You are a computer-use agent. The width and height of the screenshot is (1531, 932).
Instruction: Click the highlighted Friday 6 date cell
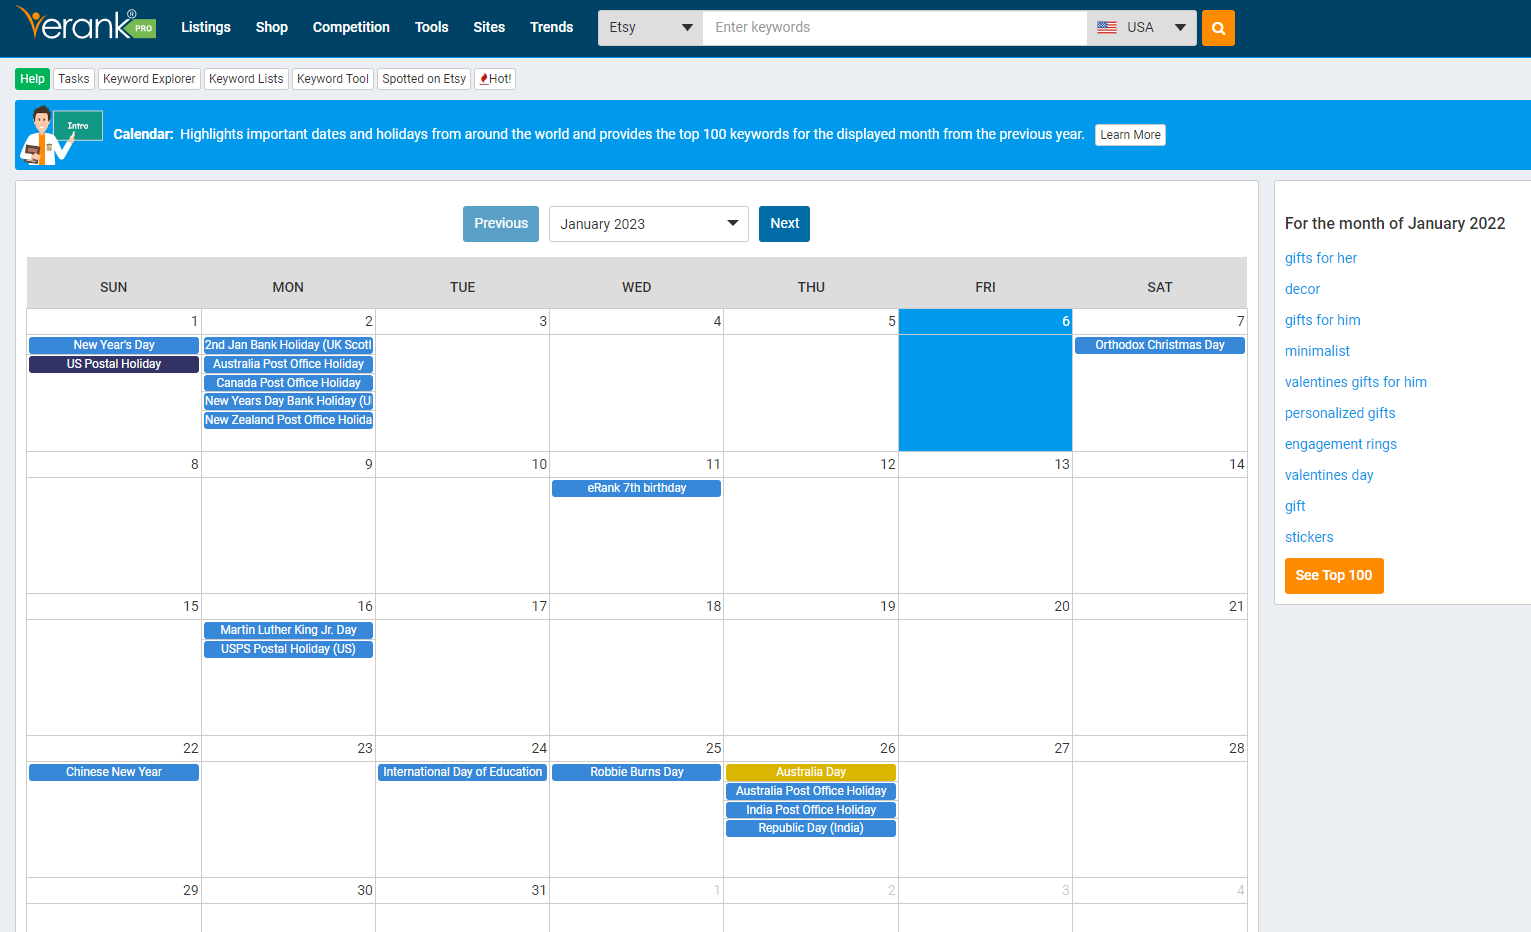click(x=985, y=380)
